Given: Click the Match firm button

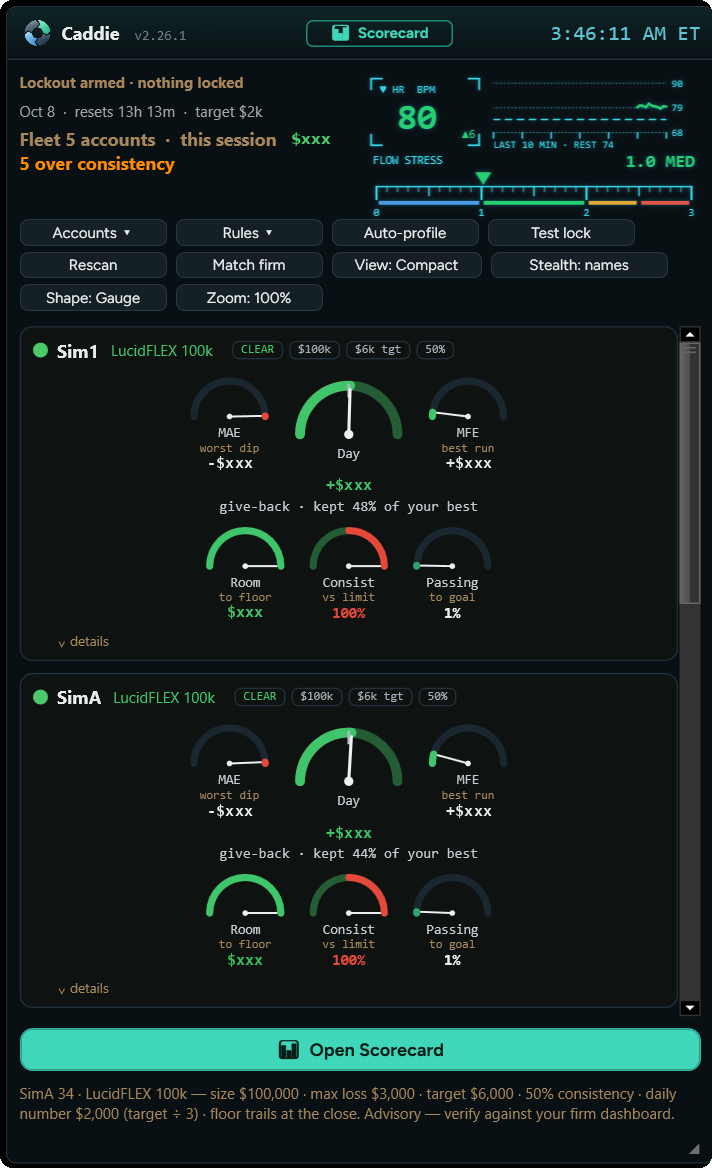Looking at the screenshot, I should [249, 264].
